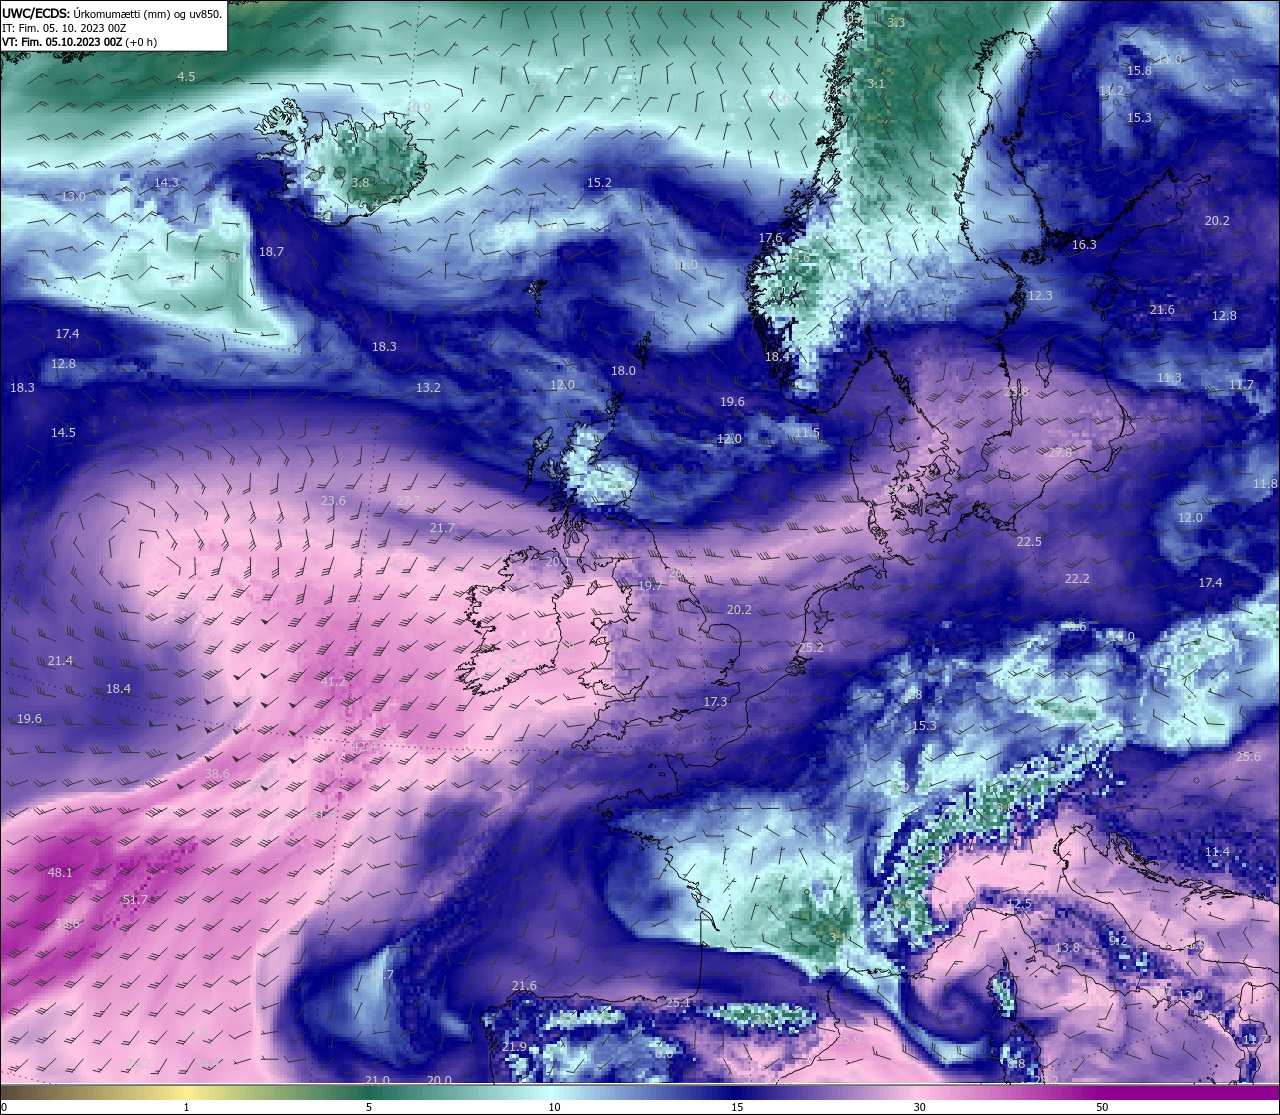Click the 14.3 value label
The width and height of the screenshot is (1280, 1115).
point(166,183)
